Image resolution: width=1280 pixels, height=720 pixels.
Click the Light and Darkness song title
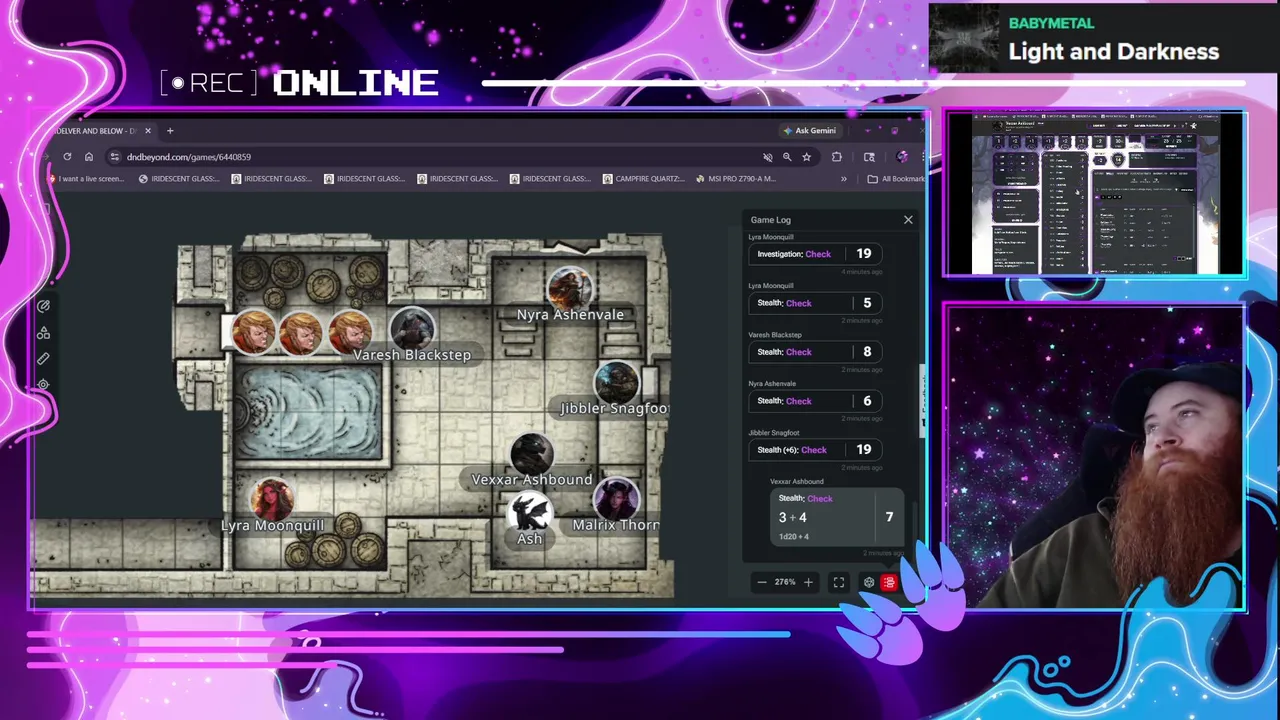(1113, 52)
